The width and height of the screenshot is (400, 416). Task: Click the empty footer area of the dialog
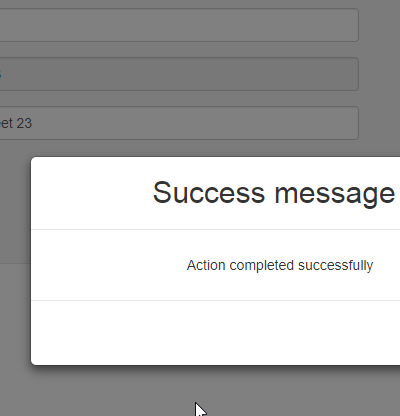[x=216, y=332]
